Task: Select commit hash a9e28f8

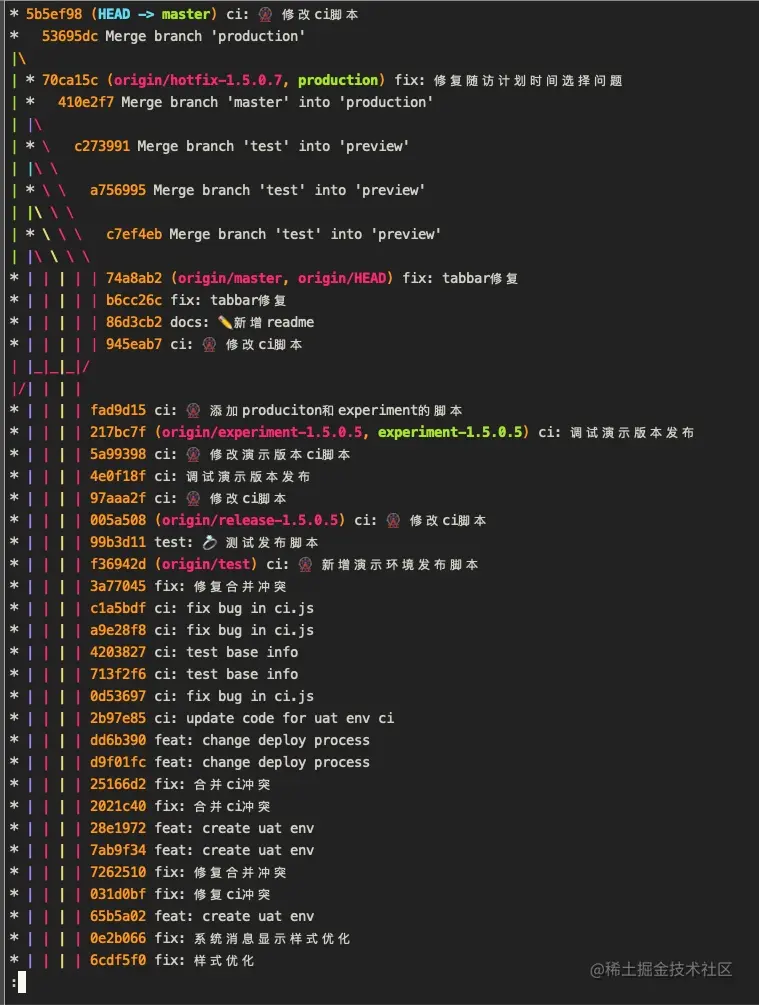Action: (118, 631)
